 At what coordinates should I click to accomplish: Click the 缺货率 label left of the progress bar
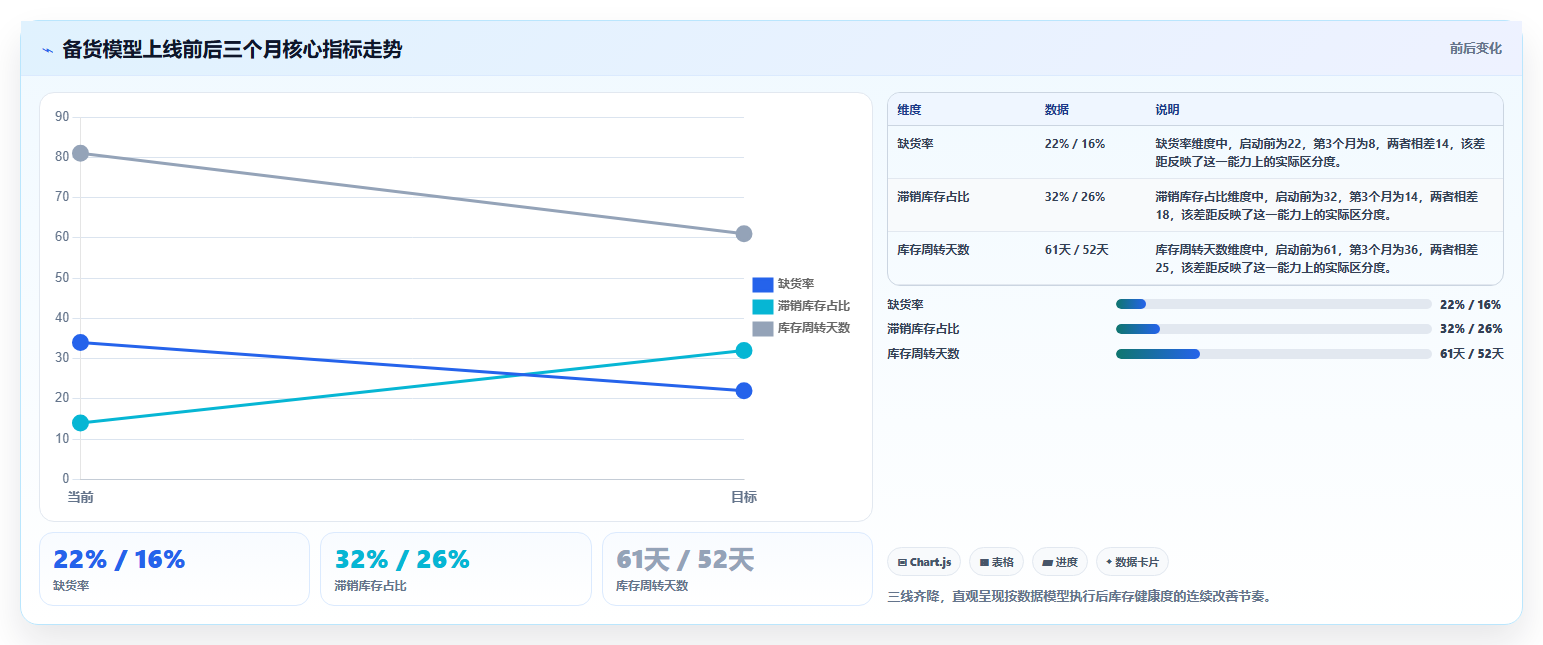coord(905,305)
